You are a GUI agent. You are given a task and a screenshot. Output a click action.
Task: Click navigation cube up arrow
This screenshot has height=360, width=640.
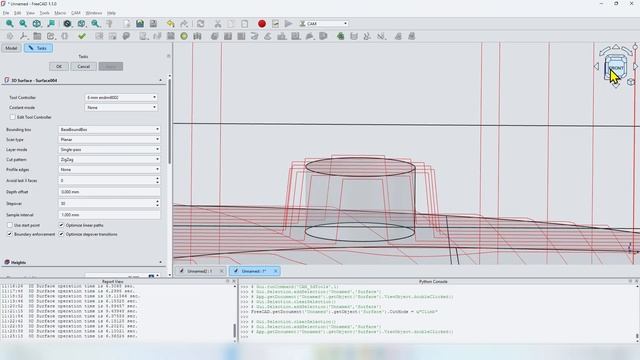(x=616, y=47)
